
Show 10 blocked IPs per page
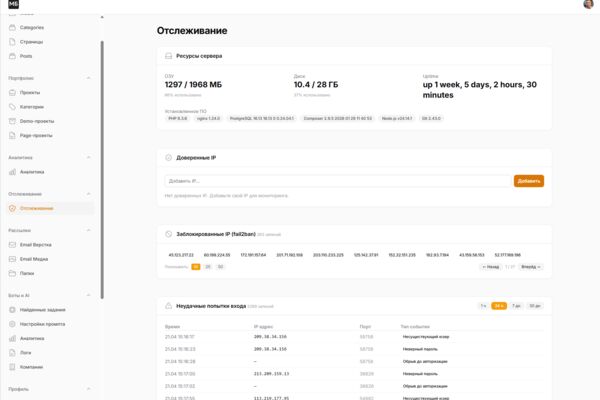point(196,267)
